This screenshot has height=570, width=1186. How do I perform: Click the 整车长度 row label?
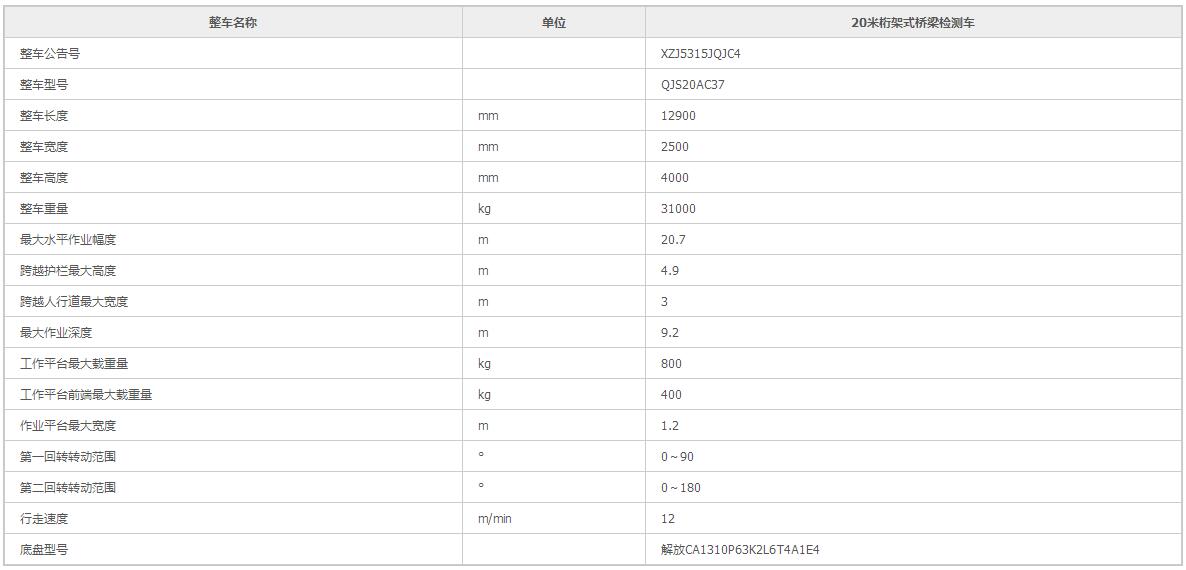[44, 116]
